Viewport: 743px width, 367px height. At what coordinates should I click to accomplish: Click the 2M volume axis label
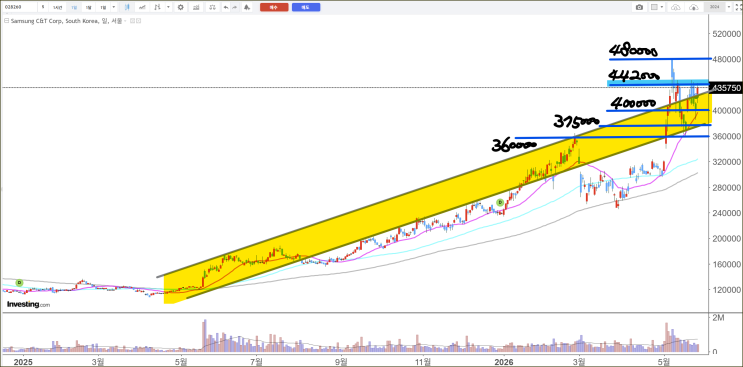click(x=719, y=318)
